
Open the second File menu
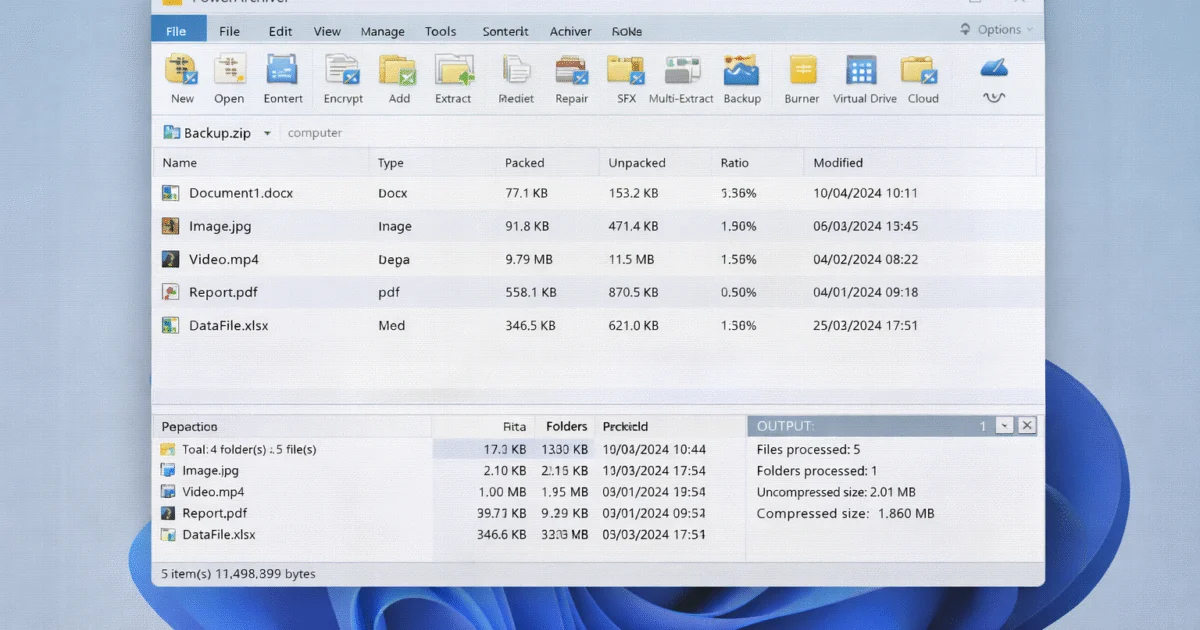tap(230, 31)
